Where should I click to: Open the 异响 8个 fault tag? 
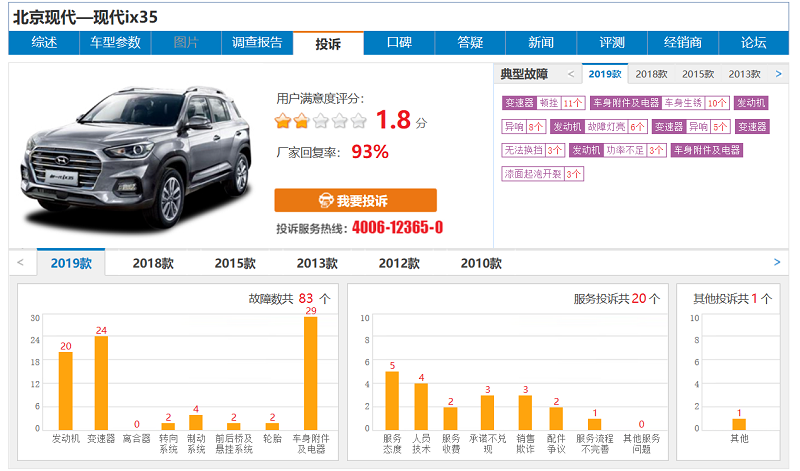point(524,127)
